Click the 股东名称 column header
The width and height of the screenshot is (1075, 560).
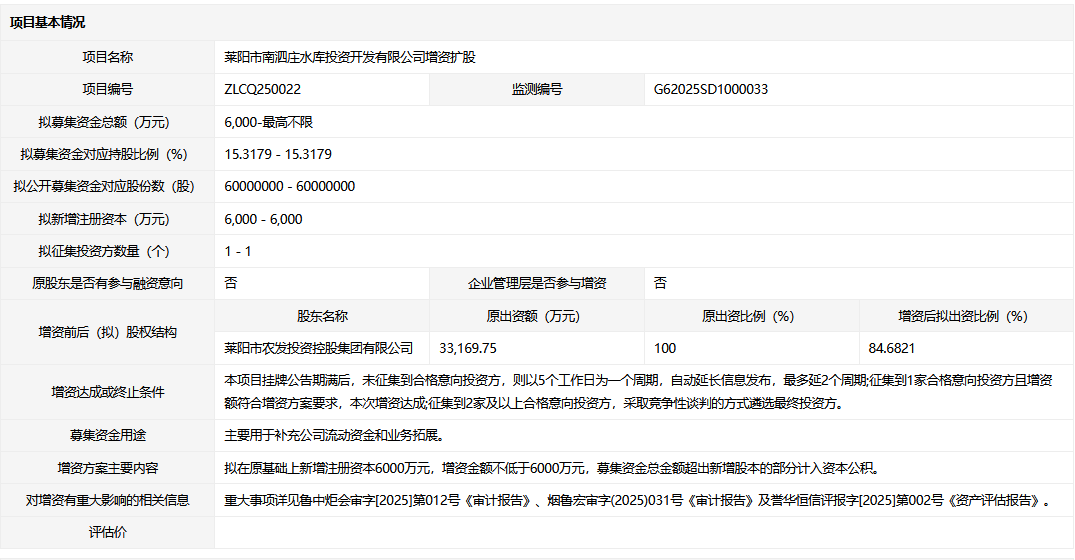pos(322,316)
